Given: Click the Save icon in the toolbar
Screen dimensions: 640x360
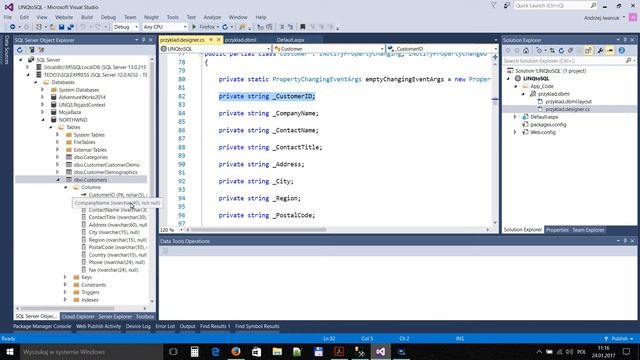Looking at the screenshot, I should 61,27.
